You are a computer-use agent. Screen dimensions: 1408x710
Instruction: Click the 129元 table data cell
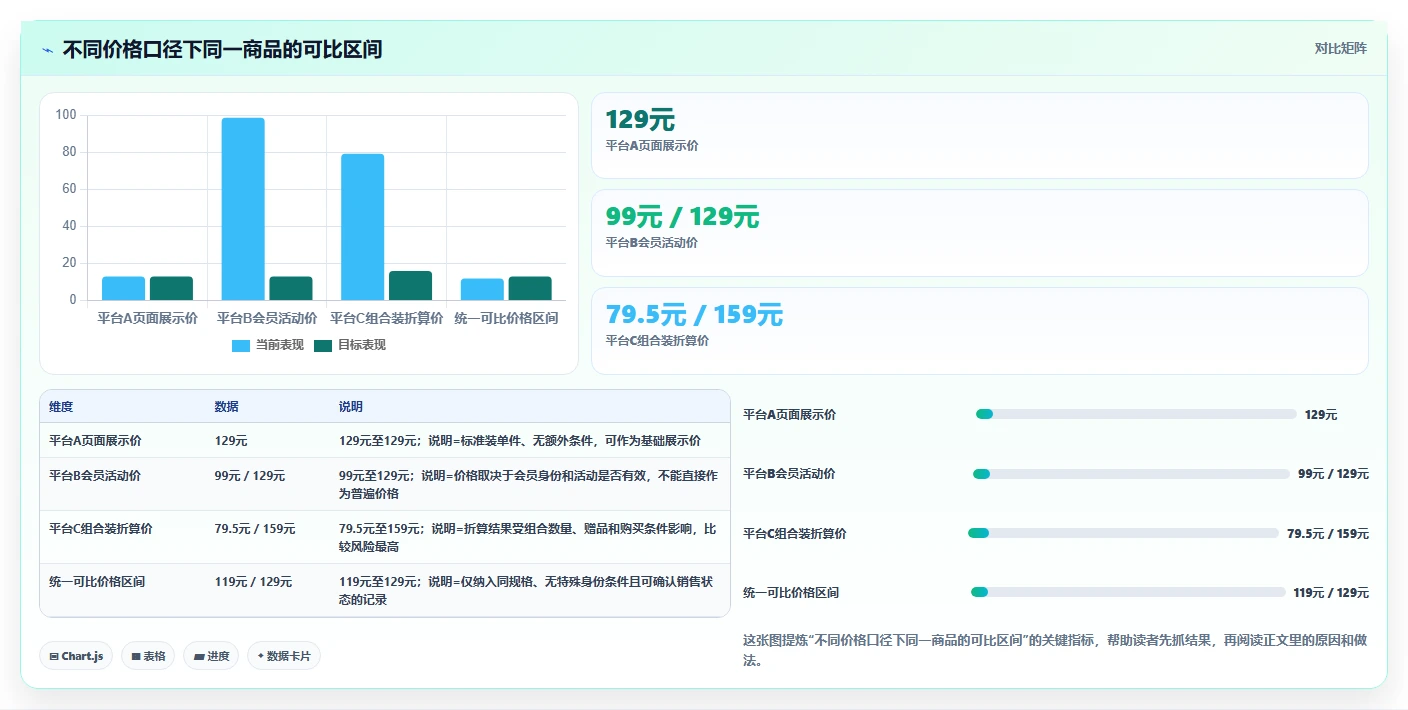click(231, 440)
